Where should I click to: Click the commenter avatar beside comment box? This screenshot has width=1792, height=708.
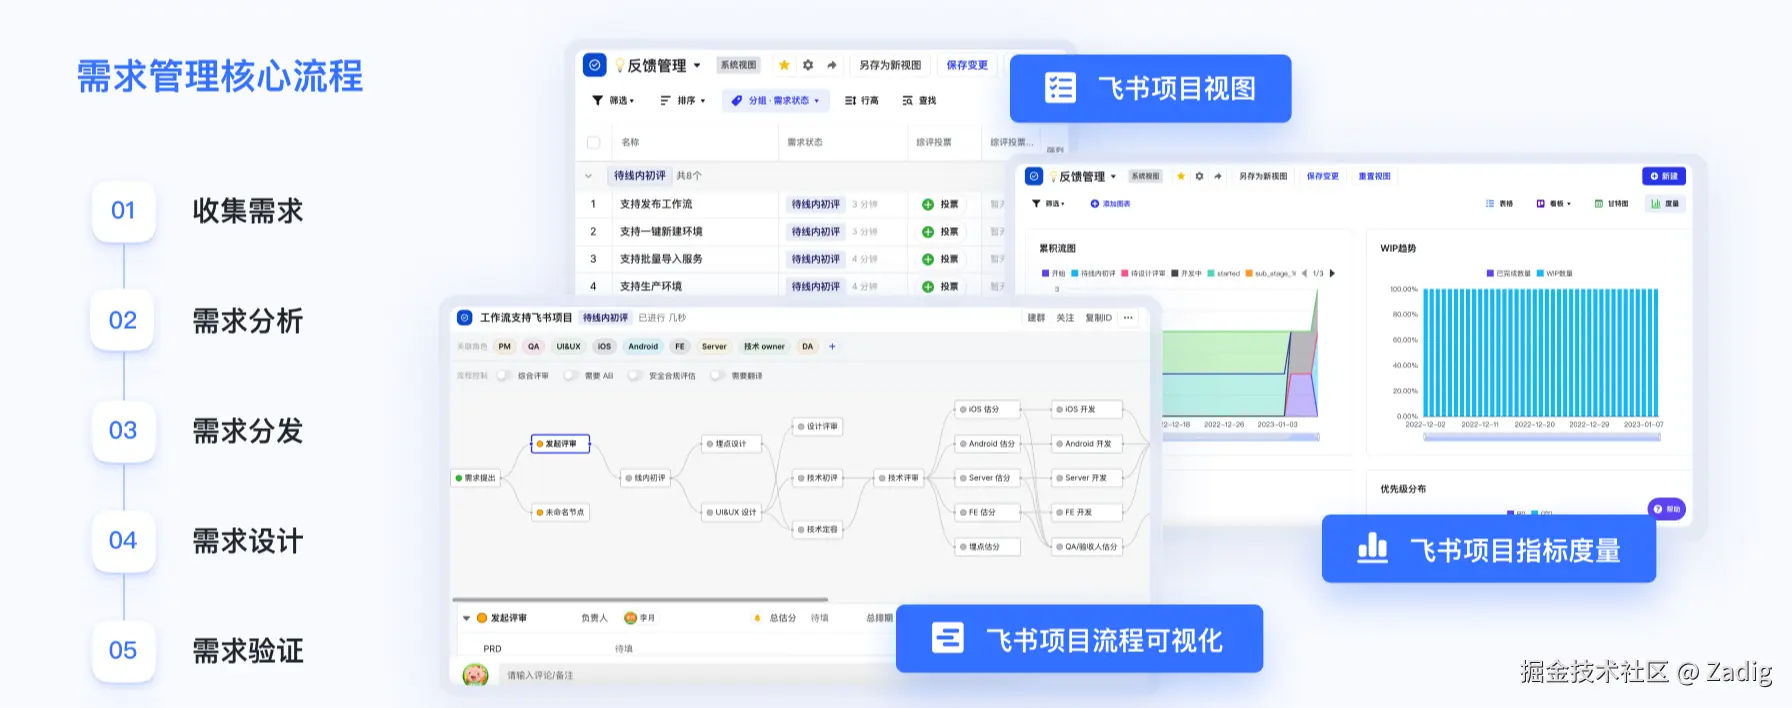pos(475,675)
